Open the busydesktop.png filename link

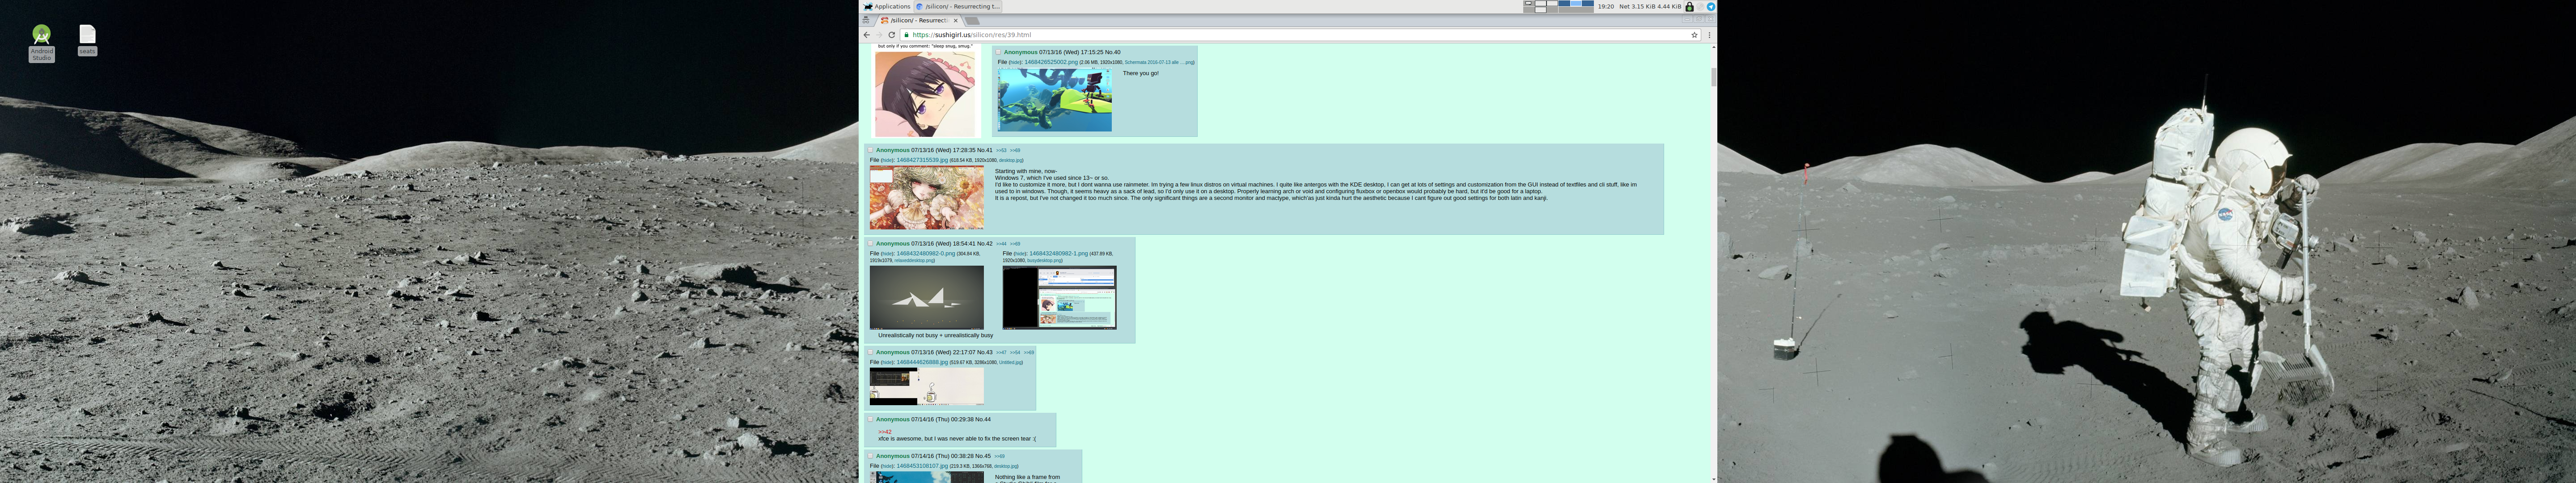click(1044, 260)
